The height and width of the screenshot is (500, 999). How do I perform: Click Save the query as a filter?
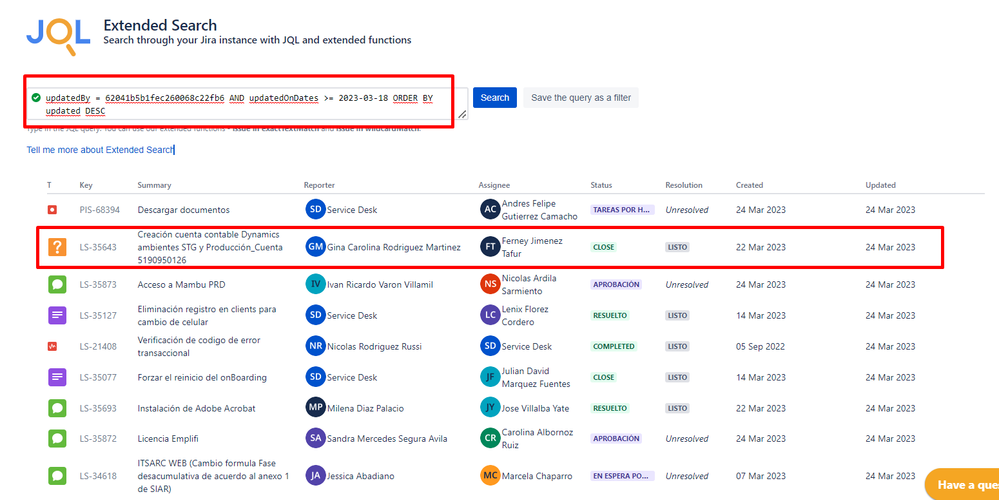pyautogui.click(x=581, y=97)
